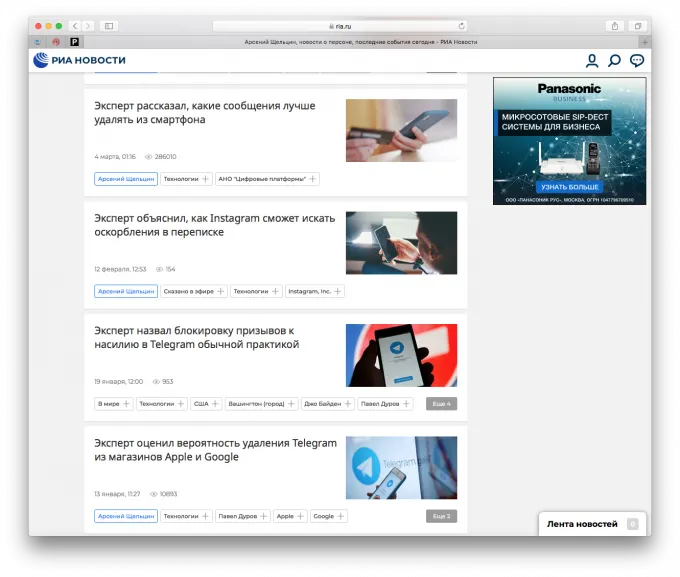Expand hidden tags with 'Ещё 4' button

(x=441, y=404)
